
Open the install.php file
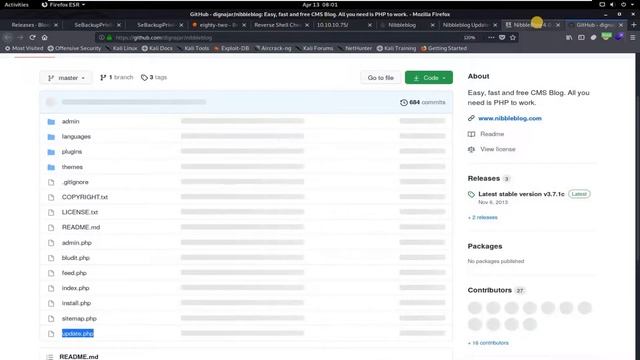click(x=76, y=303)
